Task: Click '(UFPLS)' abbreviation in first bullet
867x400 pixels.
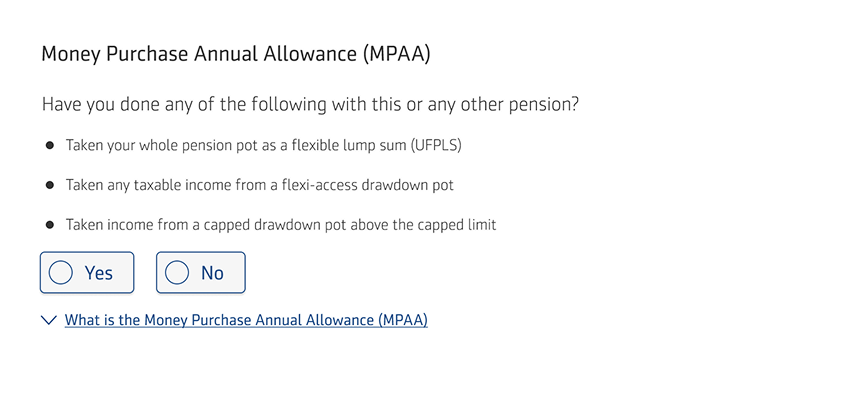Action: [435, 146]
